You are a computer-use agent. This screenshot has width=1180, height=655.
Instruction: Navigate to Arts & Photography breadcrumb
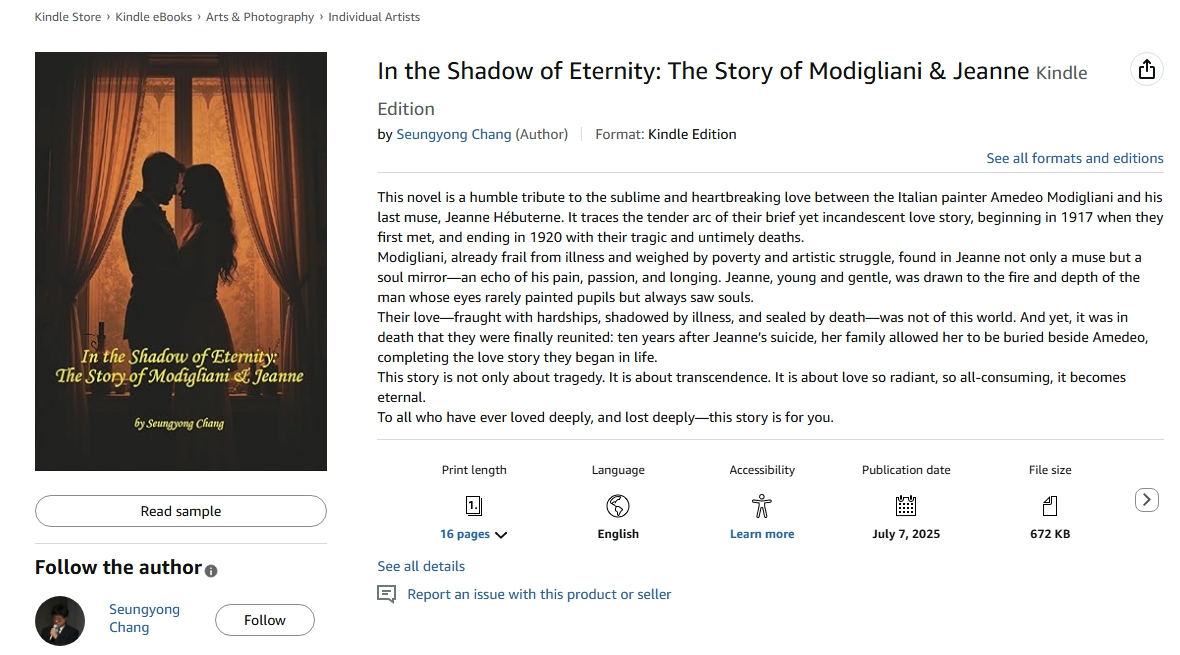pyautogui.click(x=260, y=17)
